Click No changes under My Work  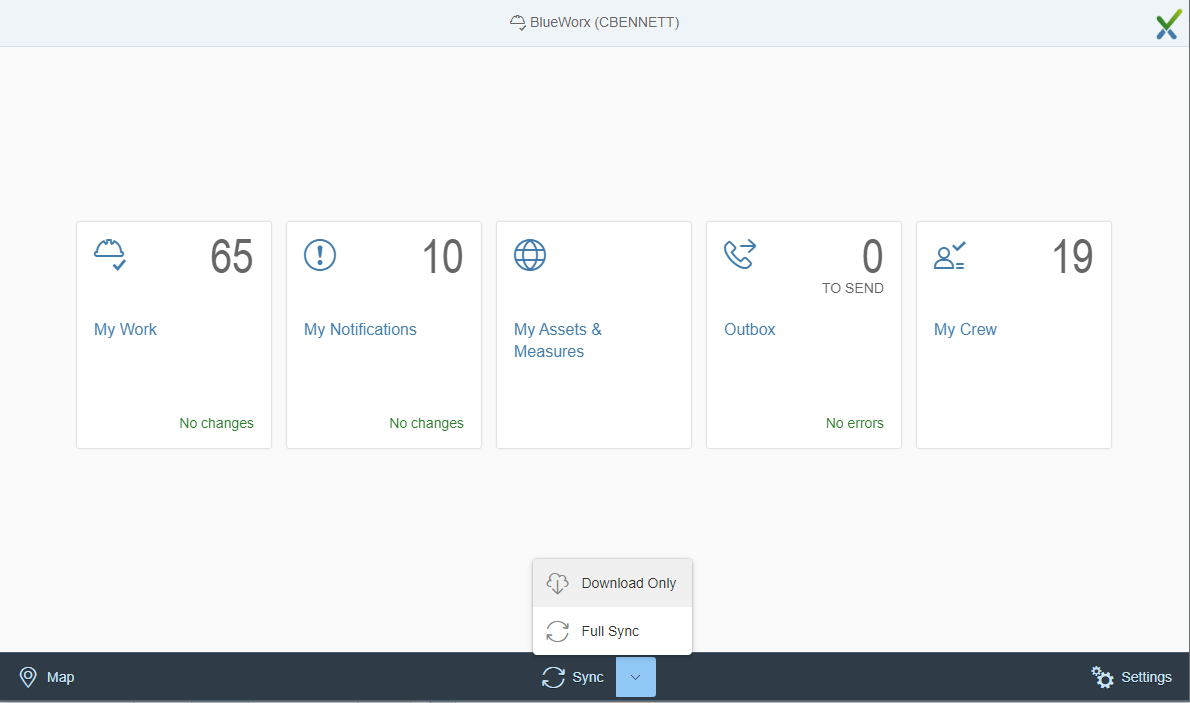click(x=216, y=423)
